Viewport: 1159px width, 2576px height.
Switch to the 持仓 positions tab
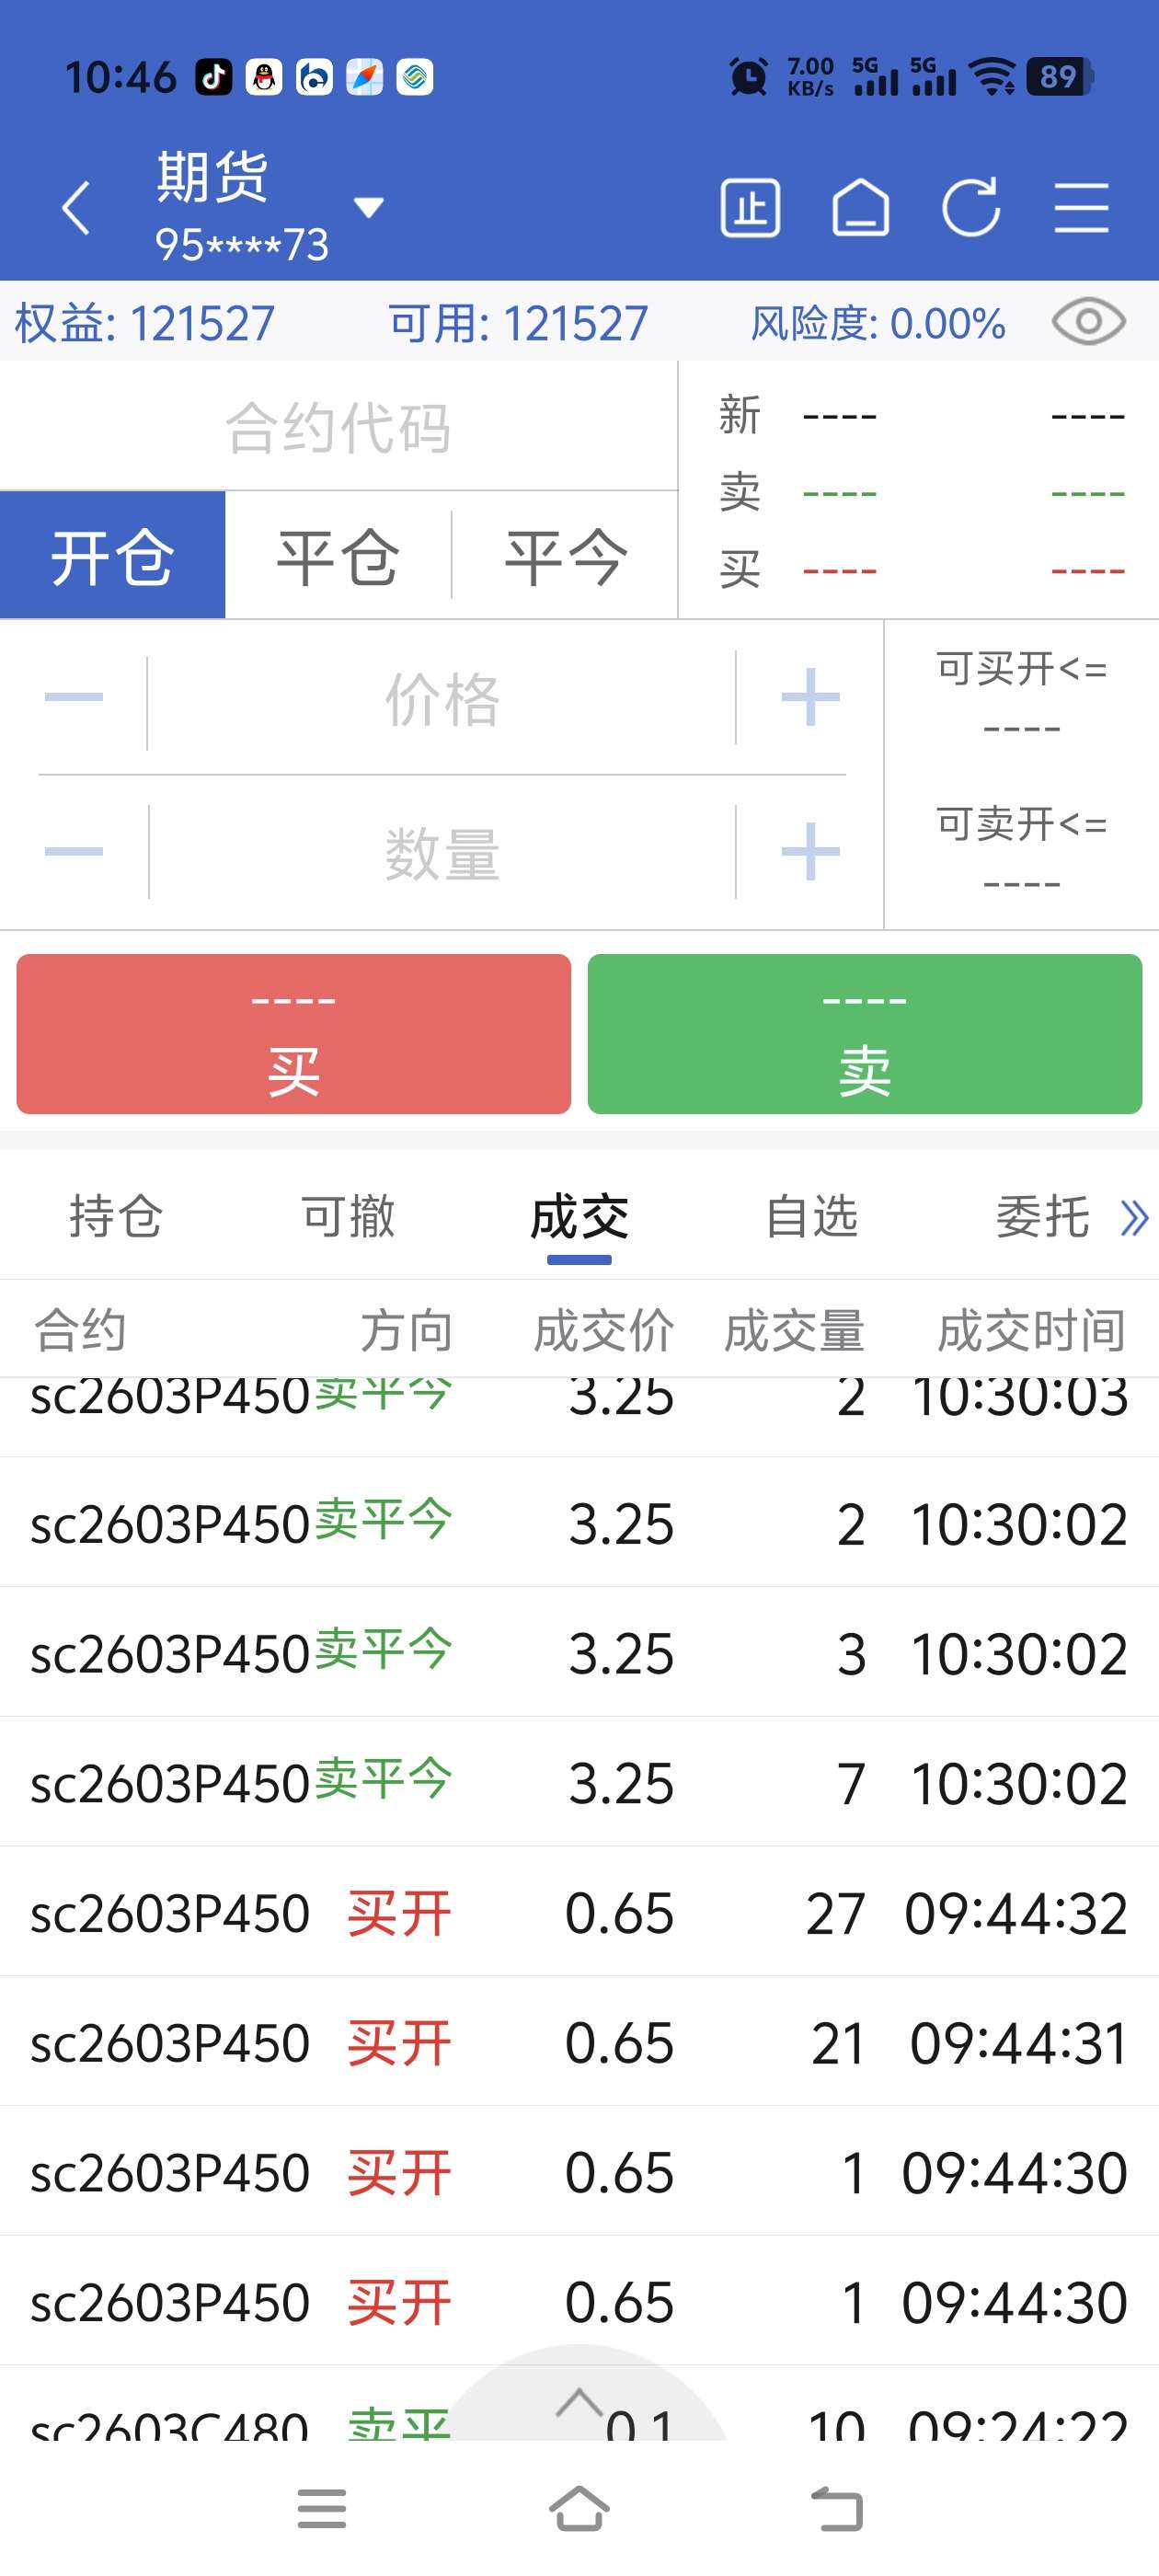pyautogui.click(x=115, y=1218)
